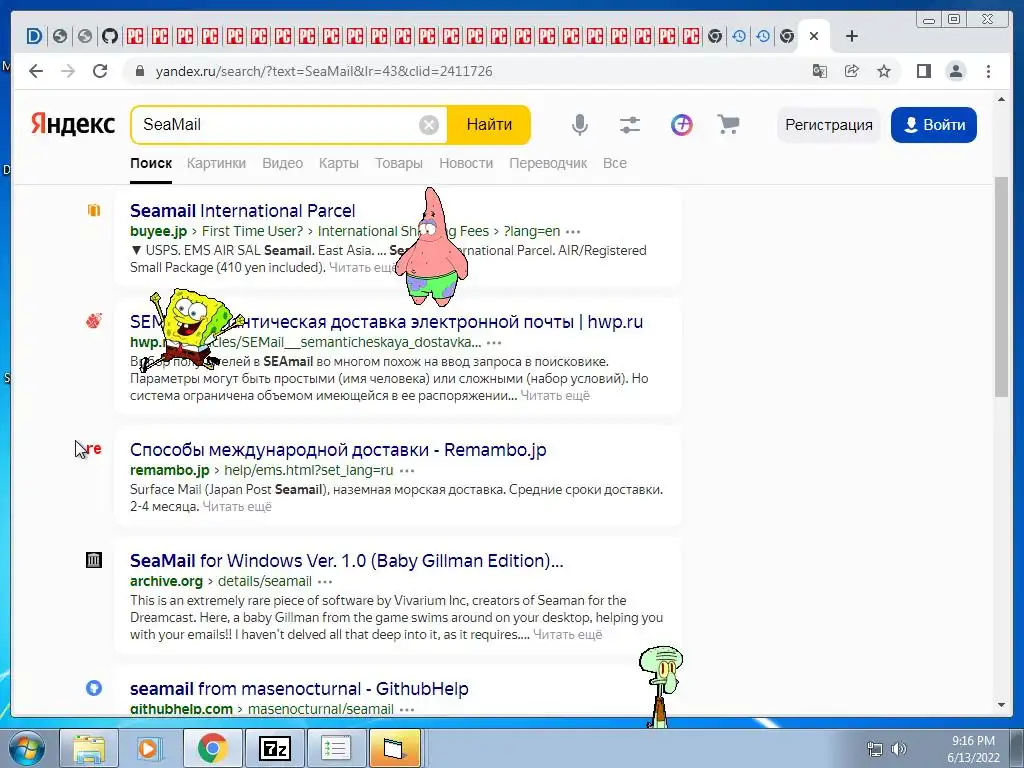
Task: Go to the Яндекс home logo
Action: [73, 124]
